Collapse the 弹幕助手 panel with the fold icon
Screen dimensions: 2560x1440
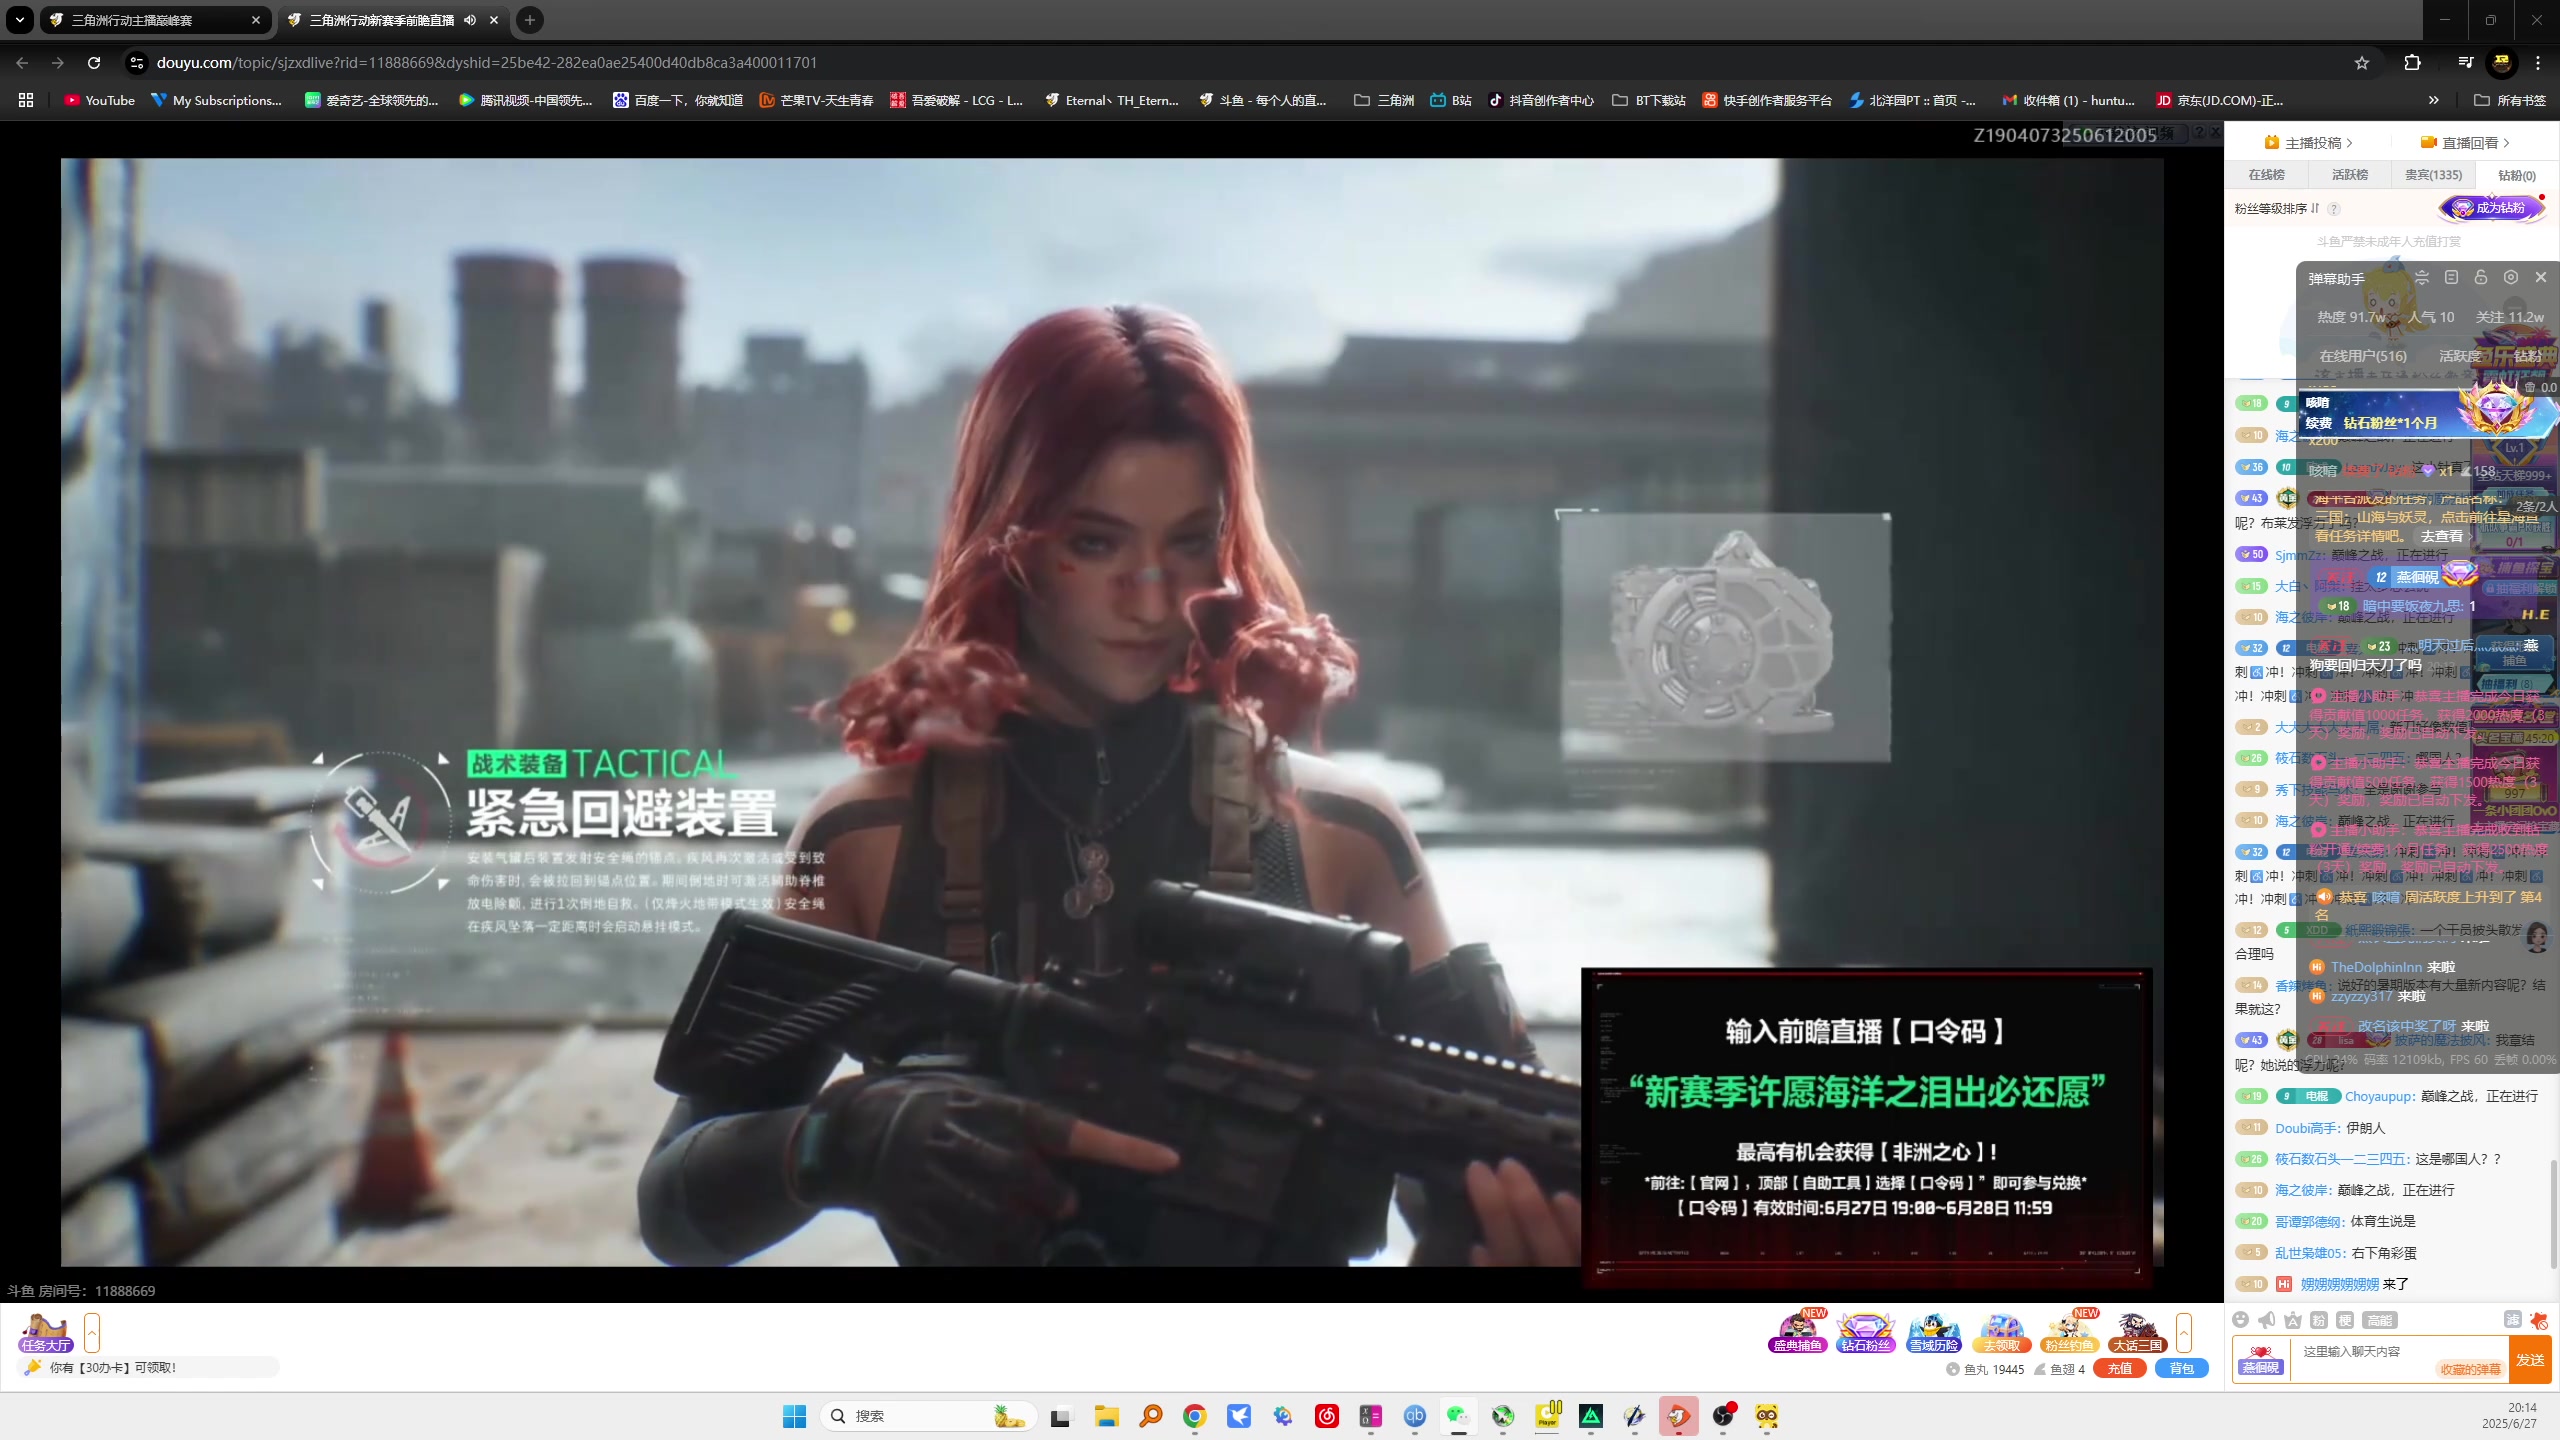(x=2422, y=277)
